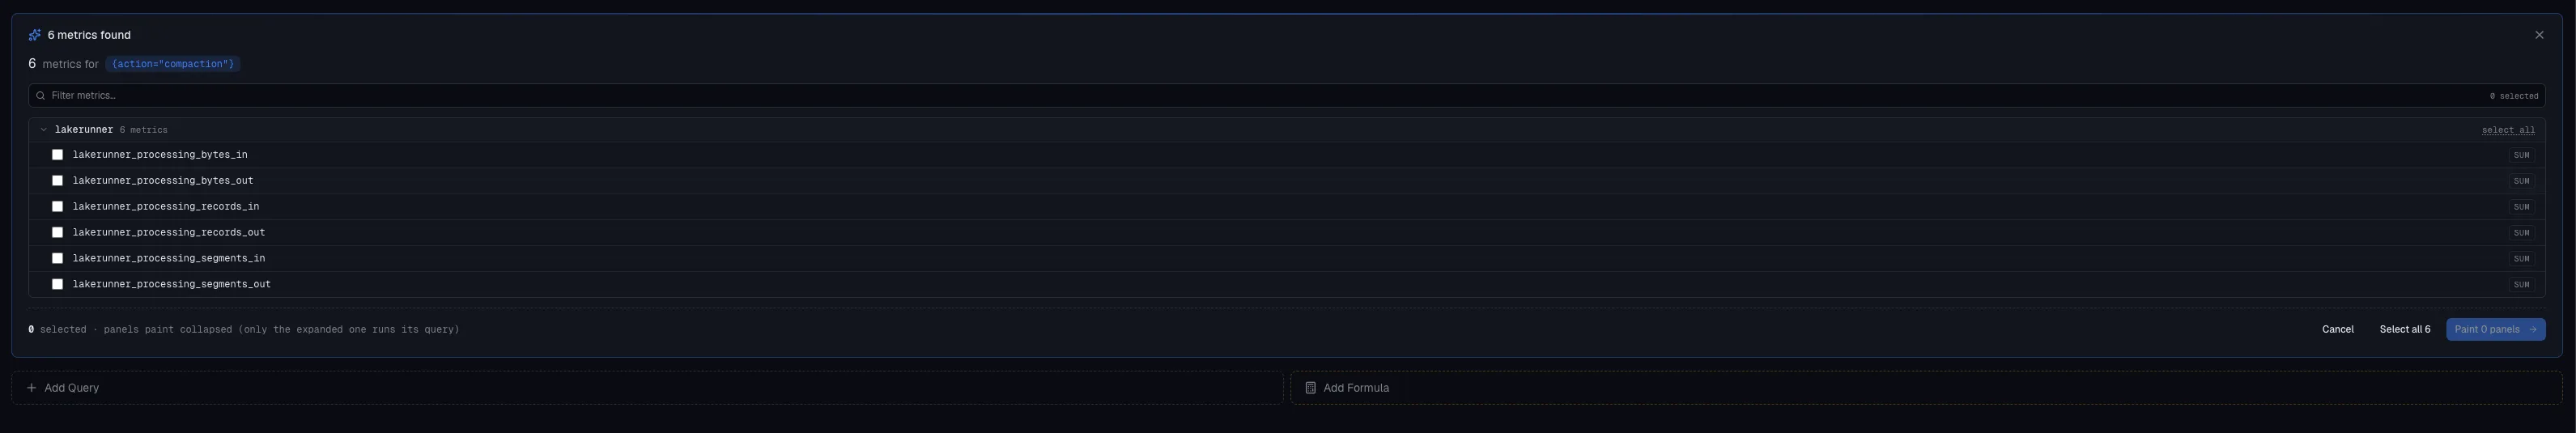Select lakerunner_processing_segments_in checkbox
2576x433 pixels.
pos(57,259)
